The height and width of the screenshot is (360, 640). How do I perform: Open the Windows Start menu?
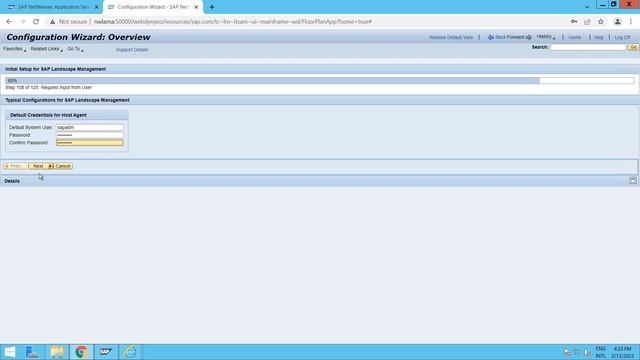pos(10,352)
